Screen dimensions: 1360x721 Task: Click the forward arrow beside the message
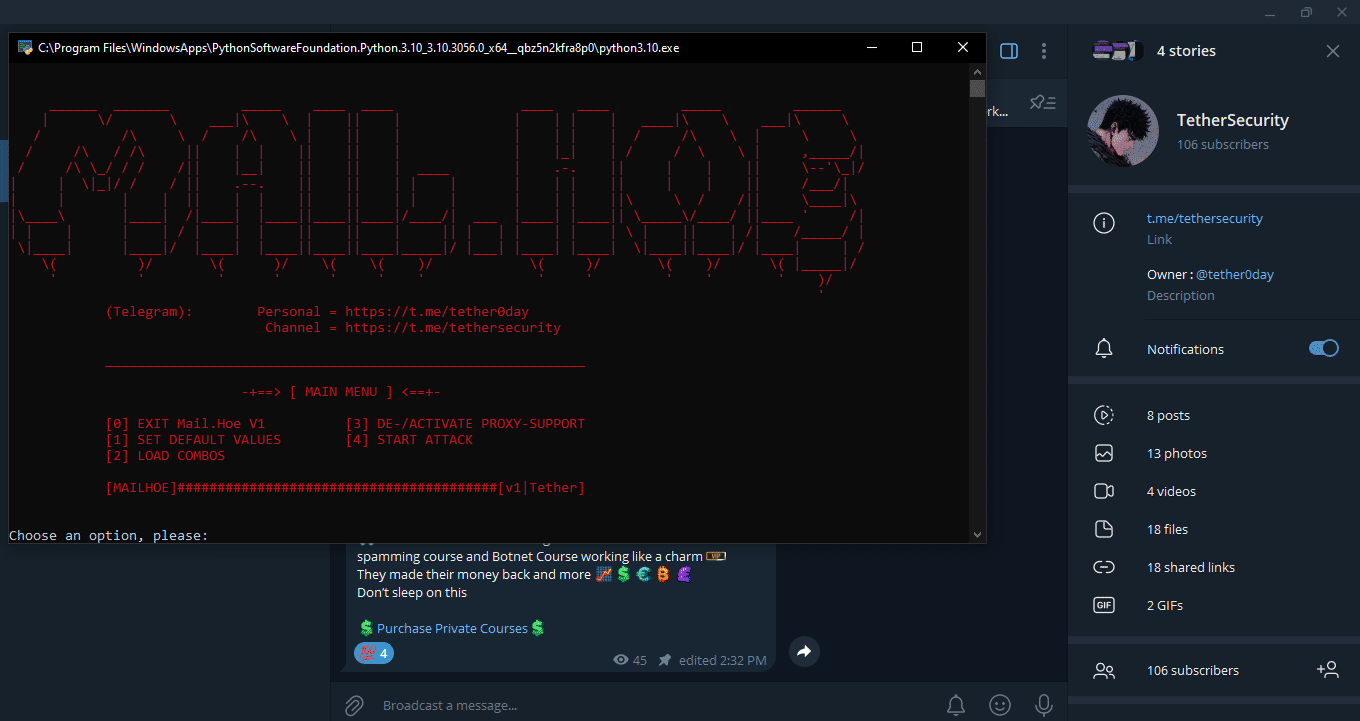point(804,652)
